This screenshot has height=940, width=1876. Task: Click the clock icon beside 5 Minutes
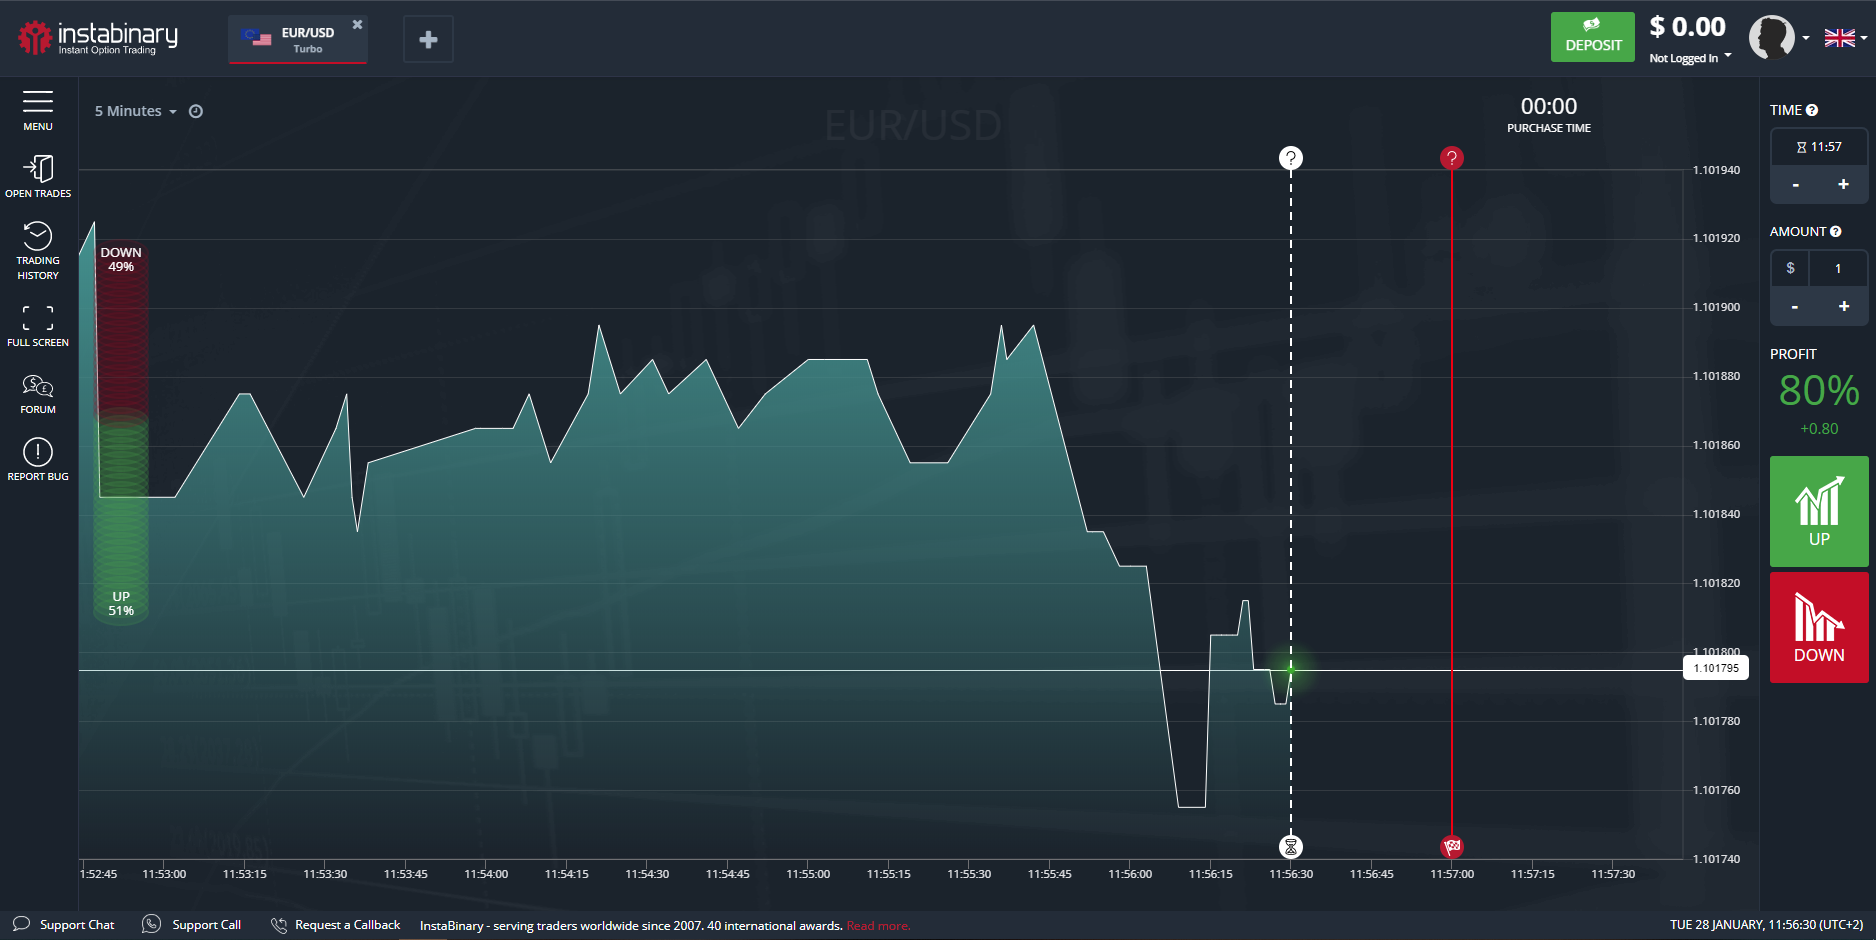click(196, 111)
